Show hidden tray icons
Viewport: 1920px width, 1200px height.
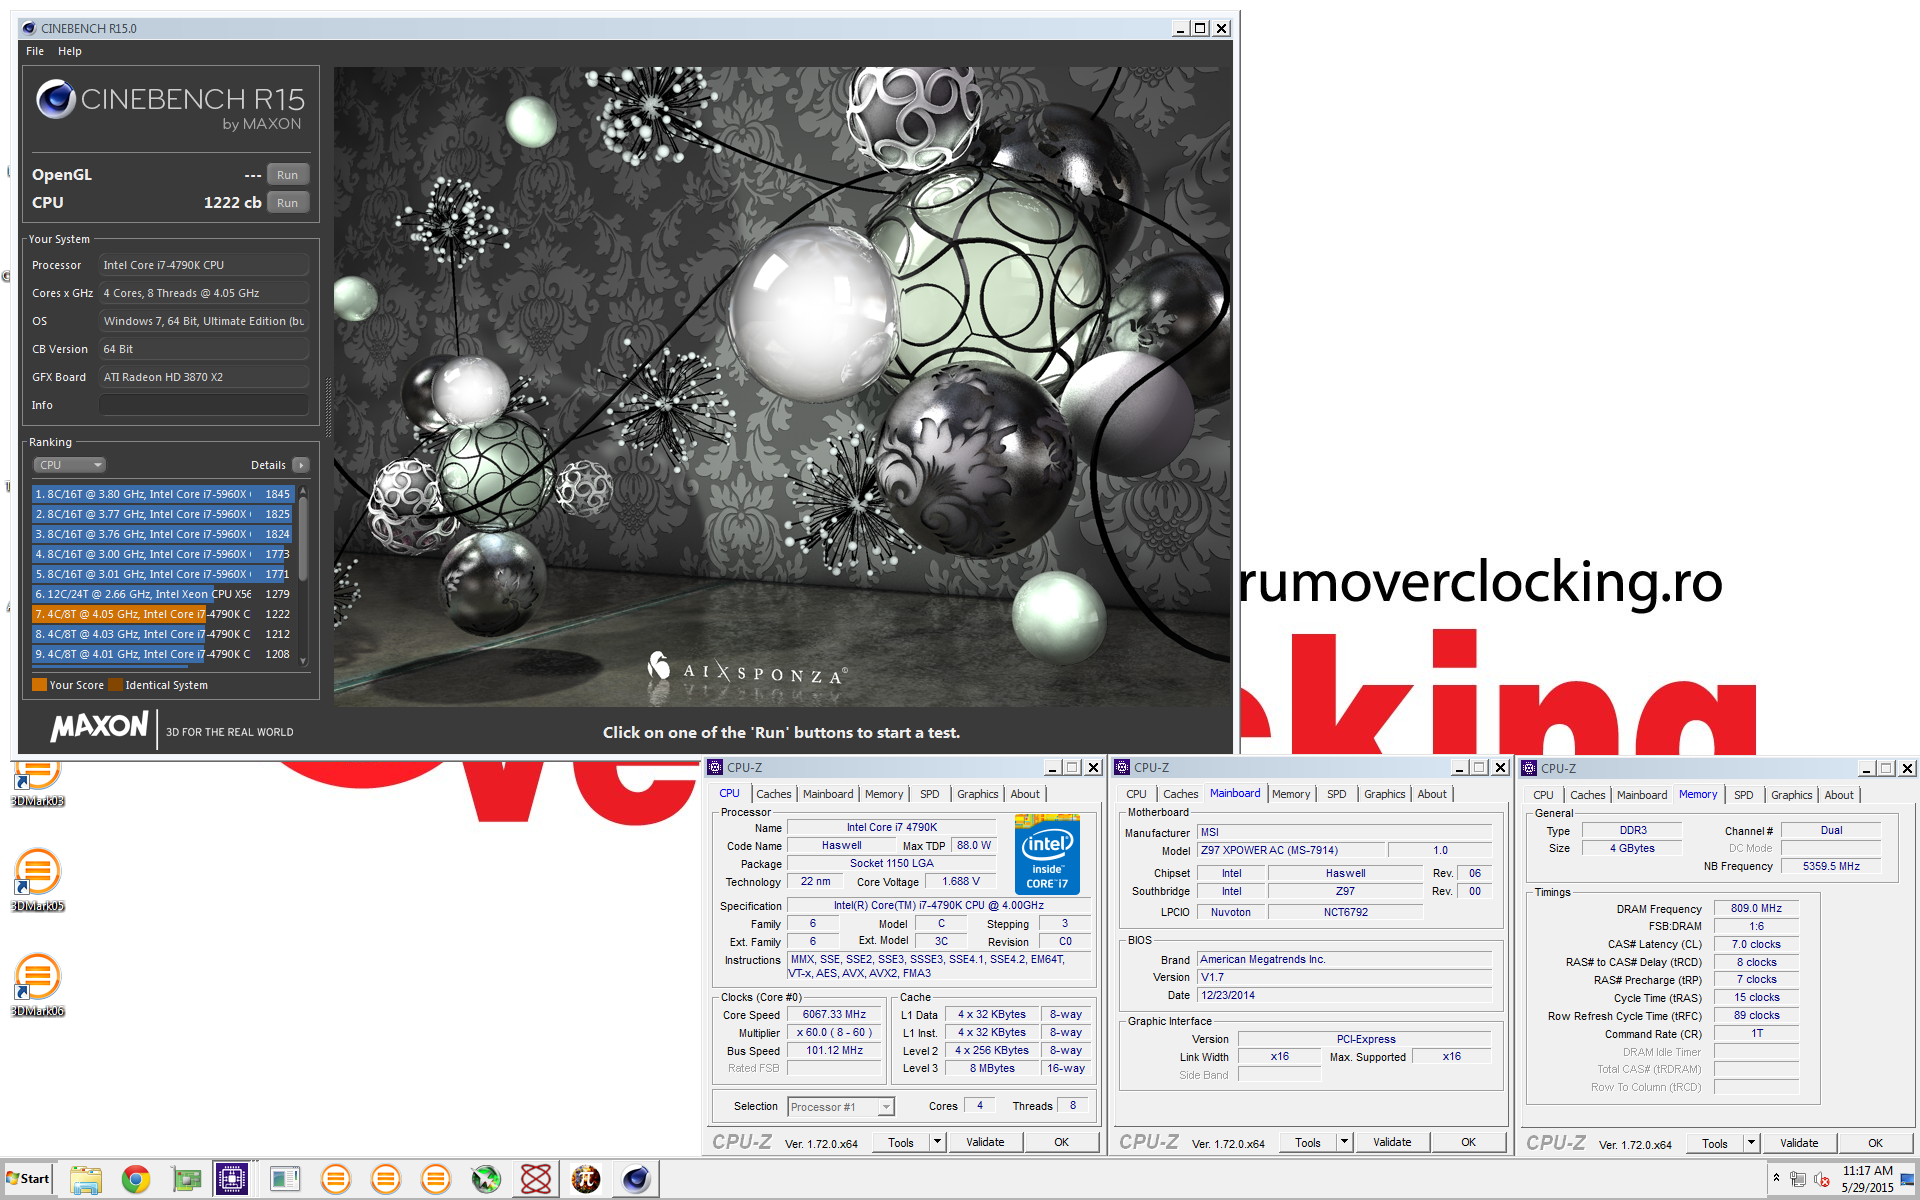pyautogui.click(x=1776, y=1178)
